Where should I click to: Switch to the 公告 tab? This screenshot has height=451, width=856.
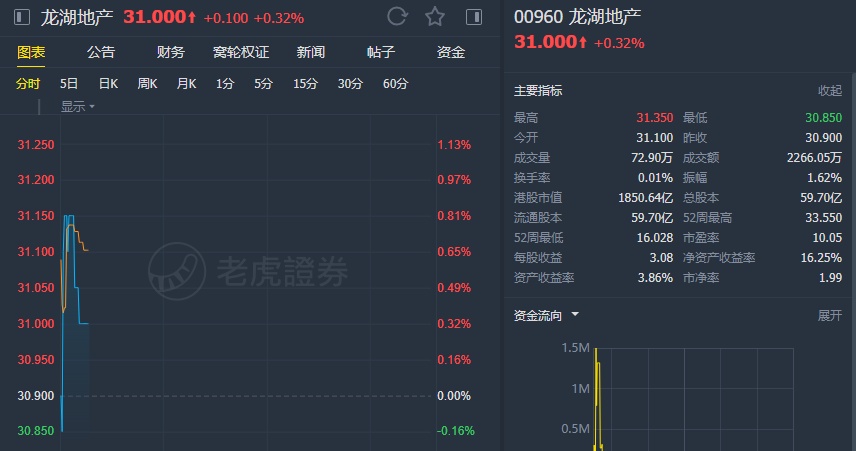tap(101, 52)
